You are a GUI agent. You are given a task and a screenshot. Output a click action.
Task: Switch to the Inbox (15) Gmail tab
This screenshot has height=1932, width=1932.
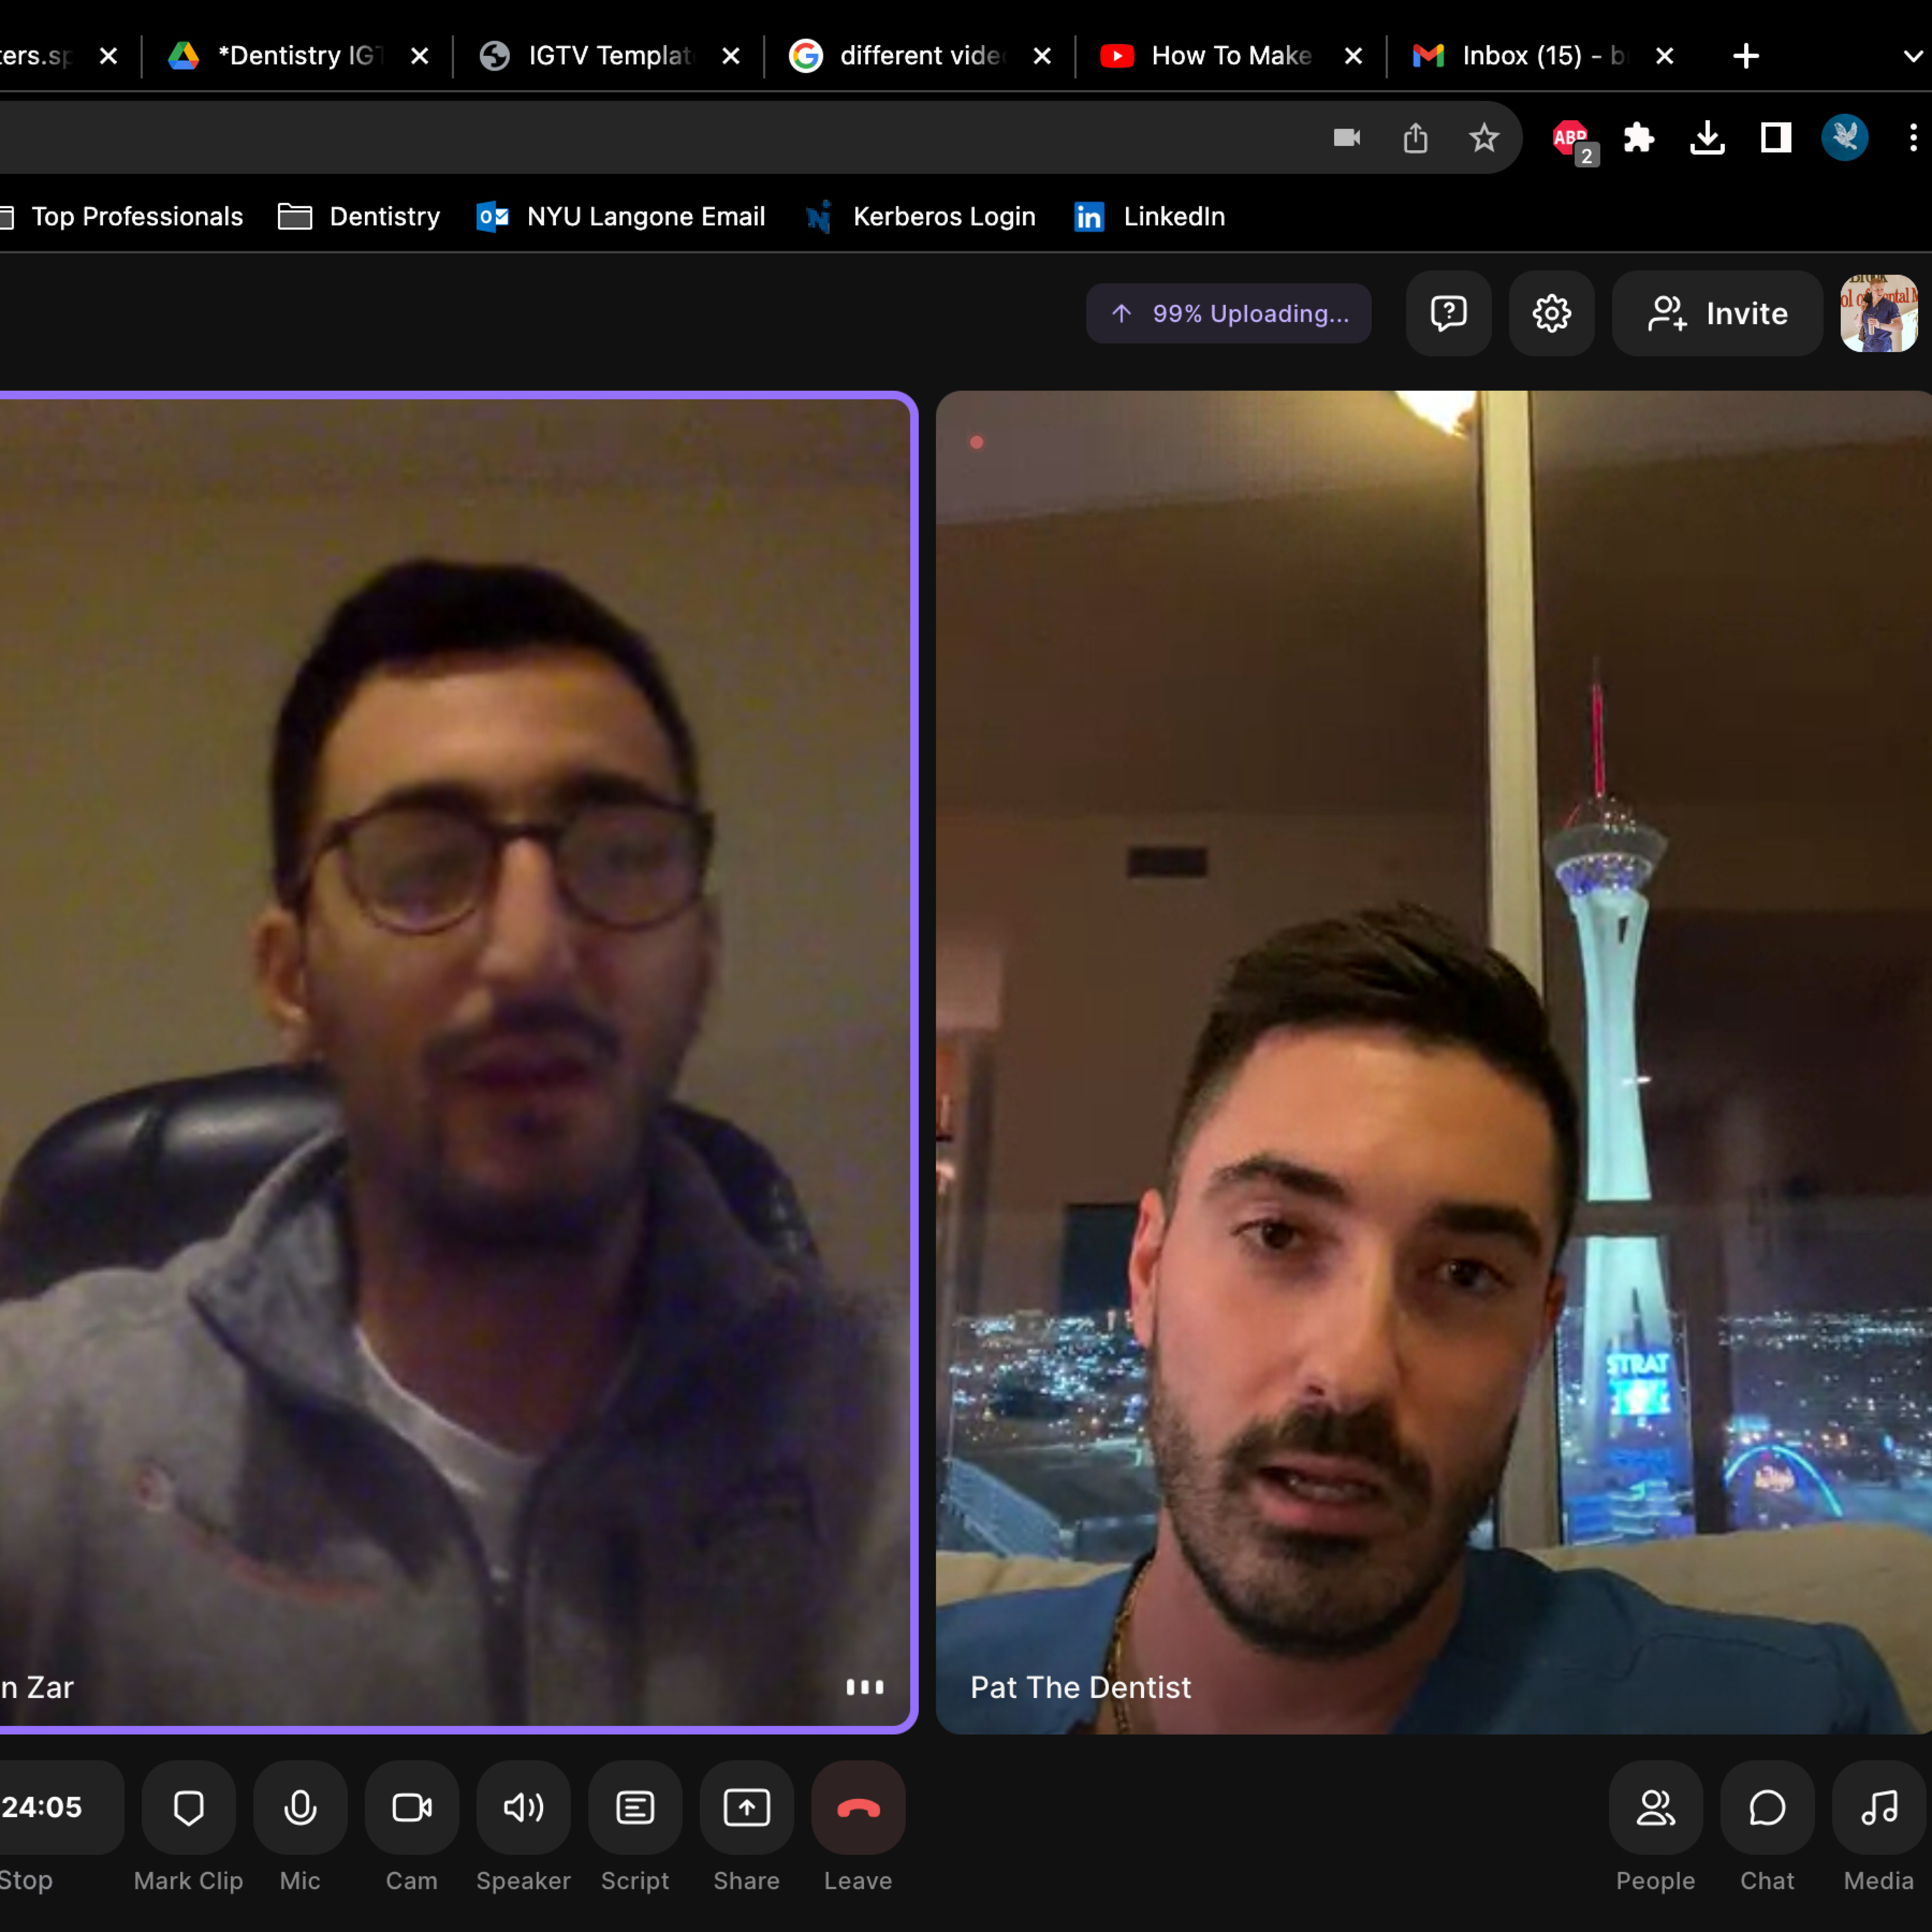click(x=1542, y=55)
